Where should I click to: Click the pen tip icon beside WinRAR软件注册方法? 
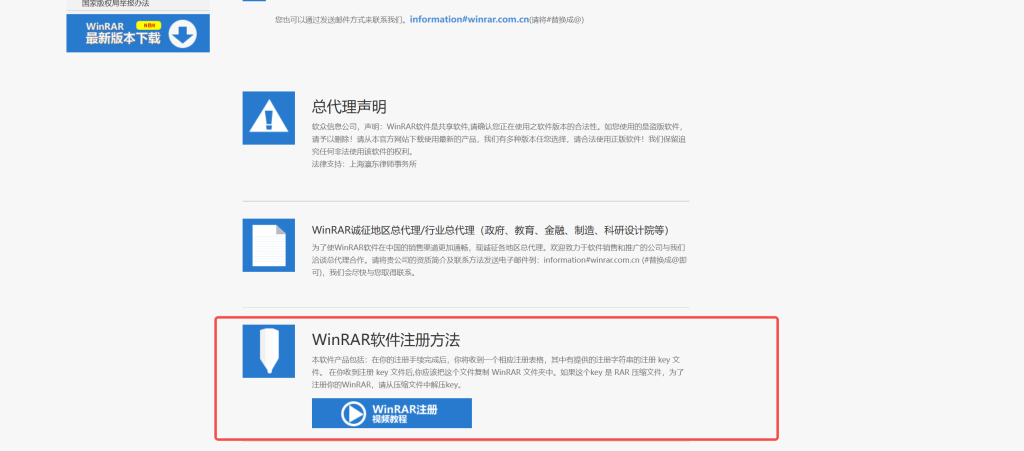pos(268,351)
